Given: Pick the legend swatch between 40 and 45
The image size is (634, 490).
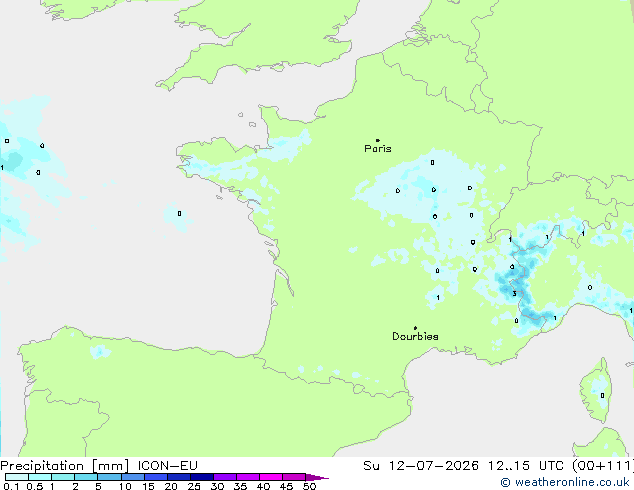Looking at the screenshot, I should point(271,477).
